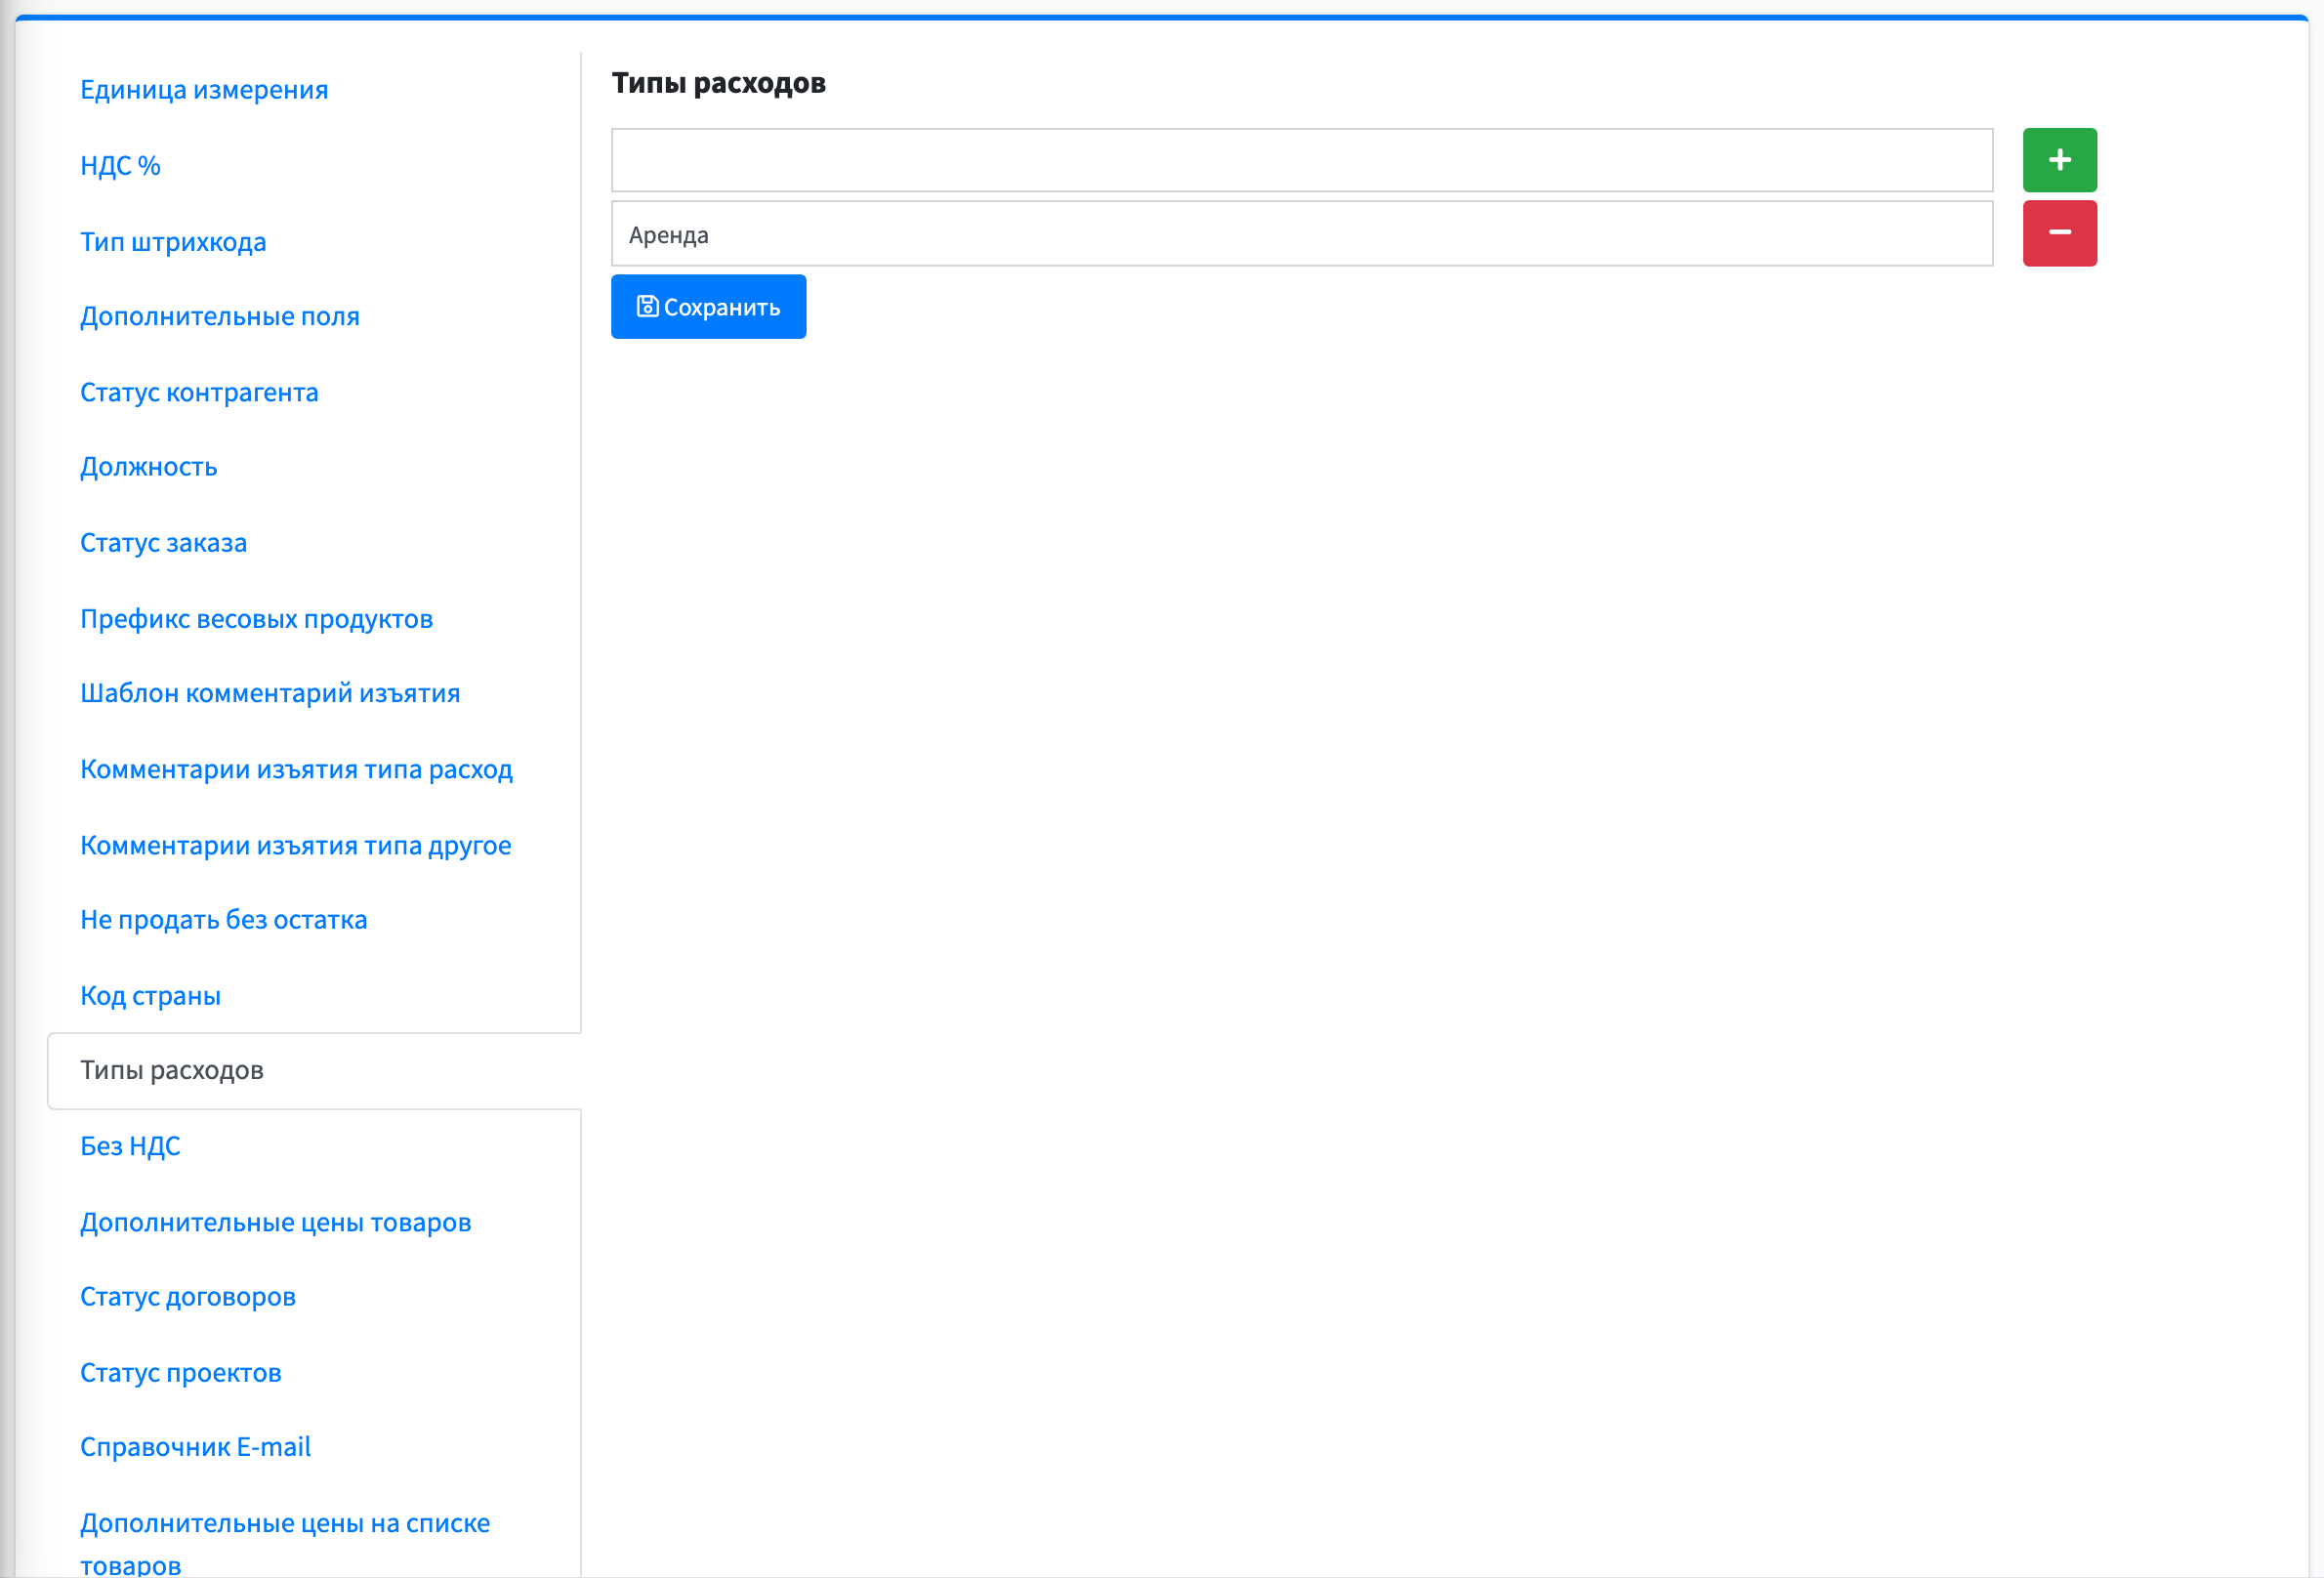The image size is (2324, 1578).
Task: Open Статус контрагента page
Action: click(199, 392)
